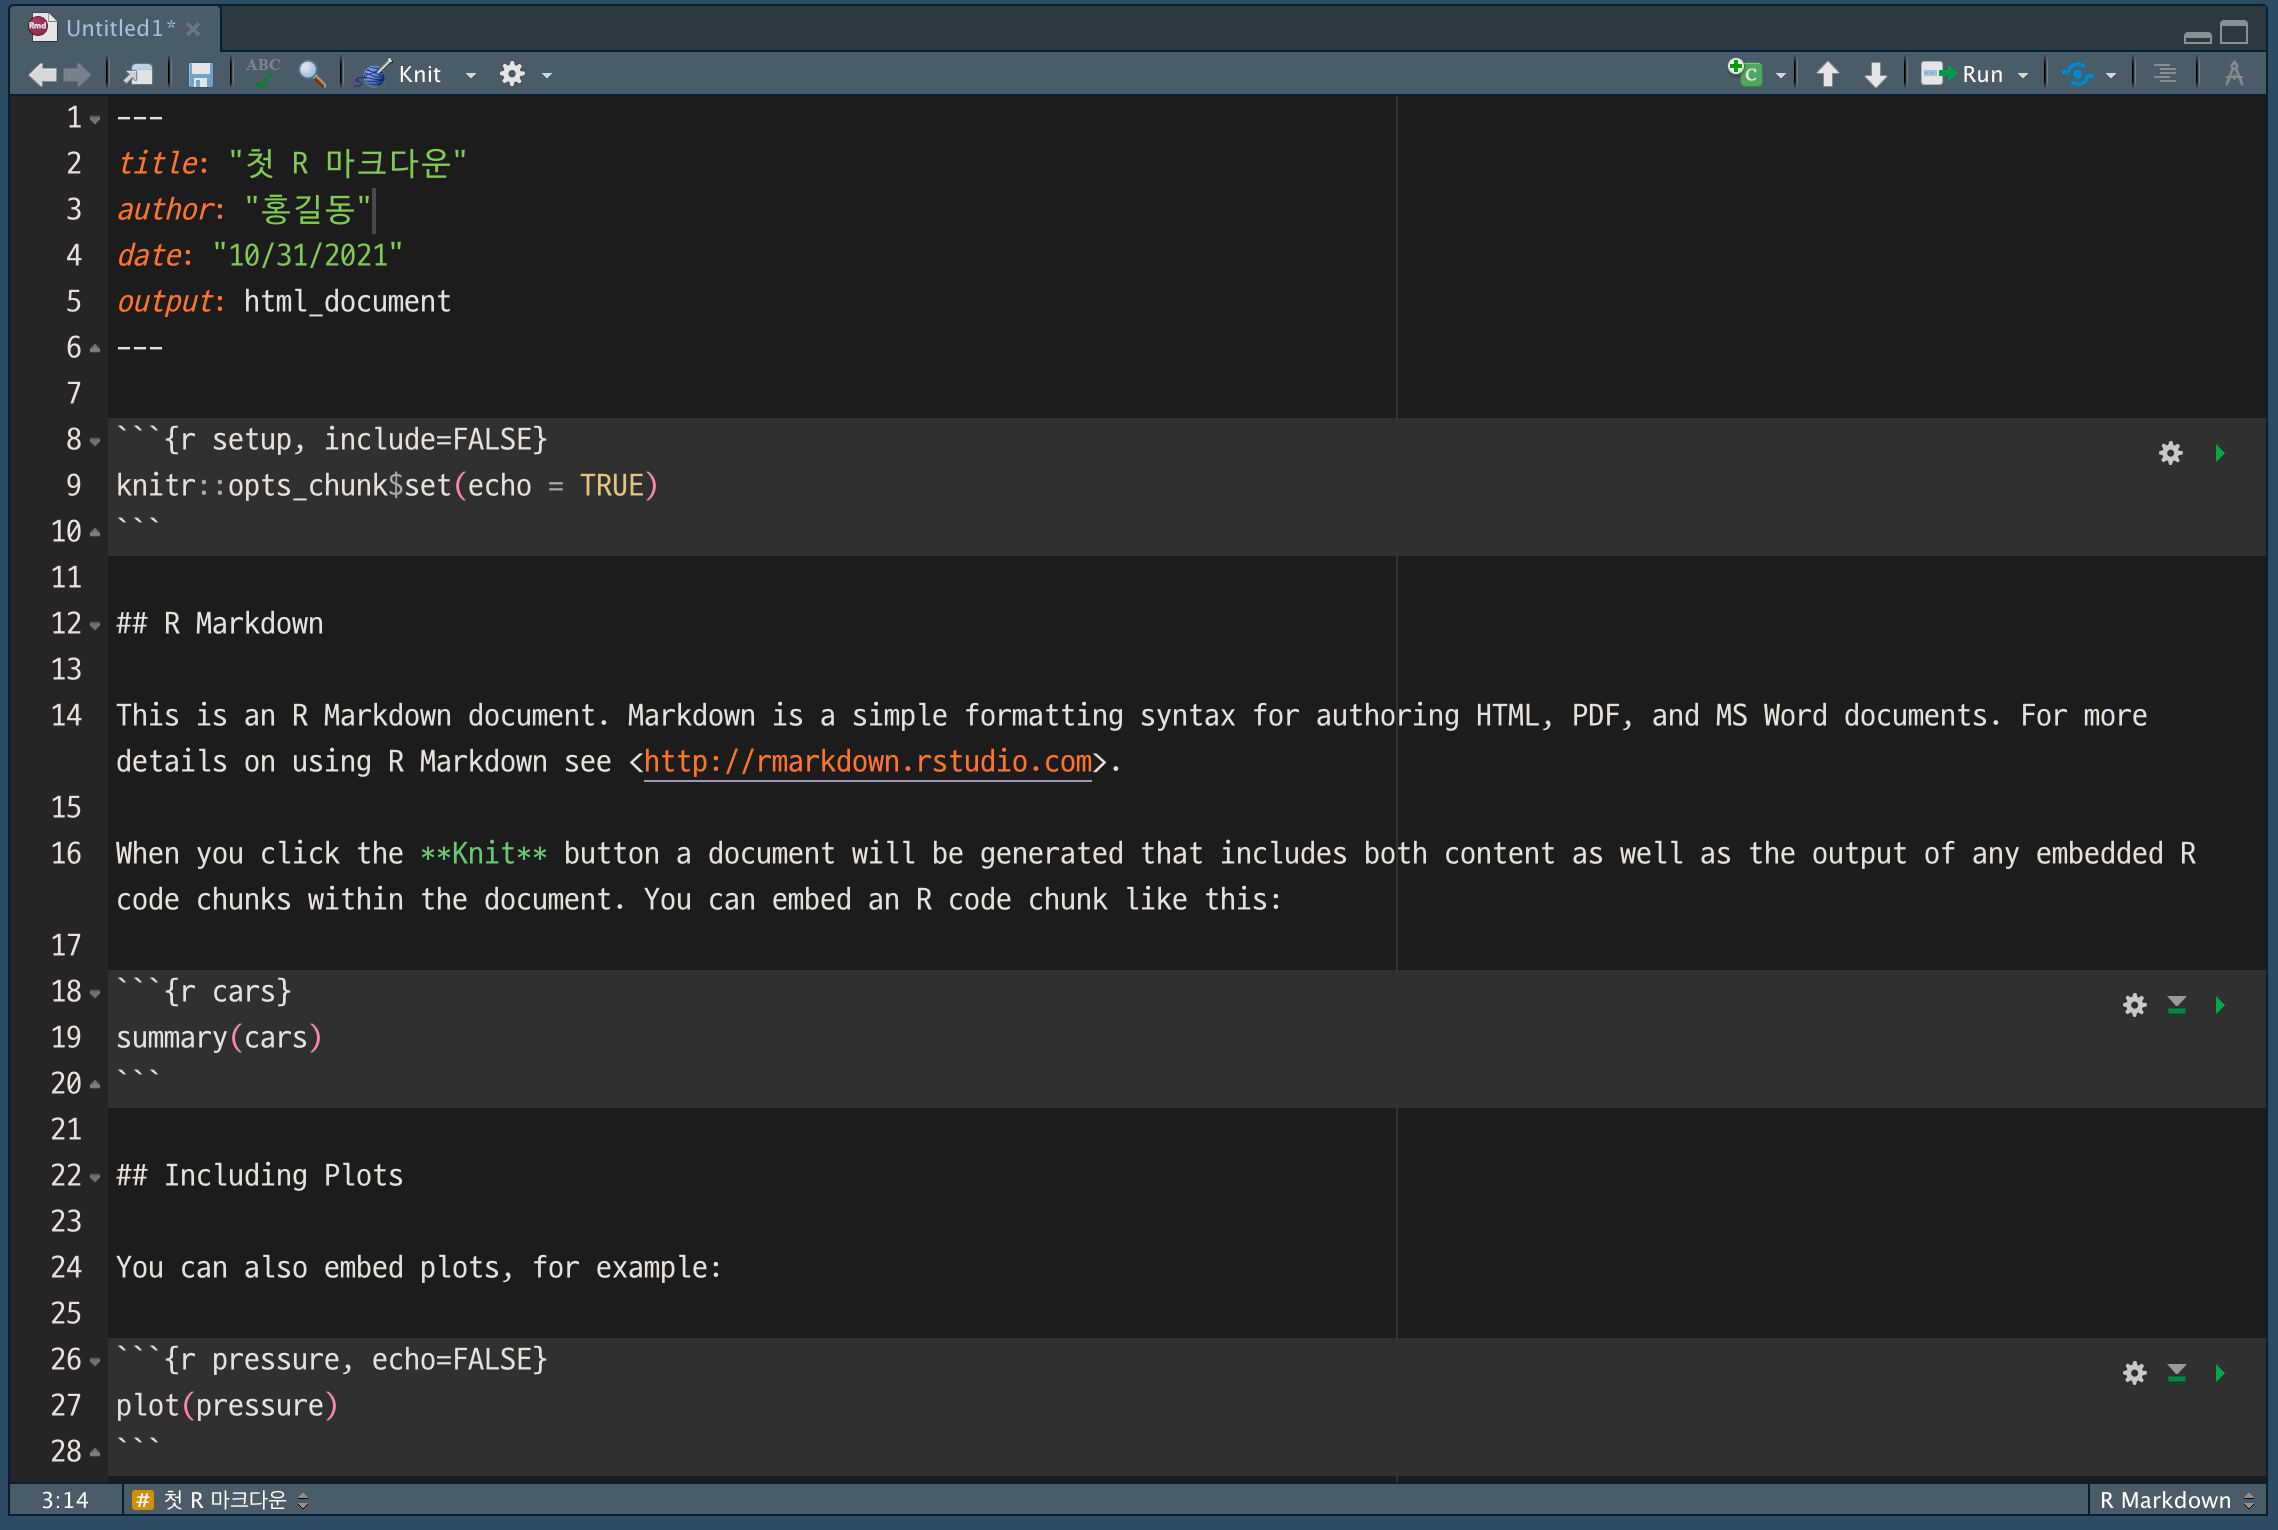This screenshot has width=2278, height=1530.
Task: Collapse R Markdown section at line 12
Action: click(x=95, y=625)
